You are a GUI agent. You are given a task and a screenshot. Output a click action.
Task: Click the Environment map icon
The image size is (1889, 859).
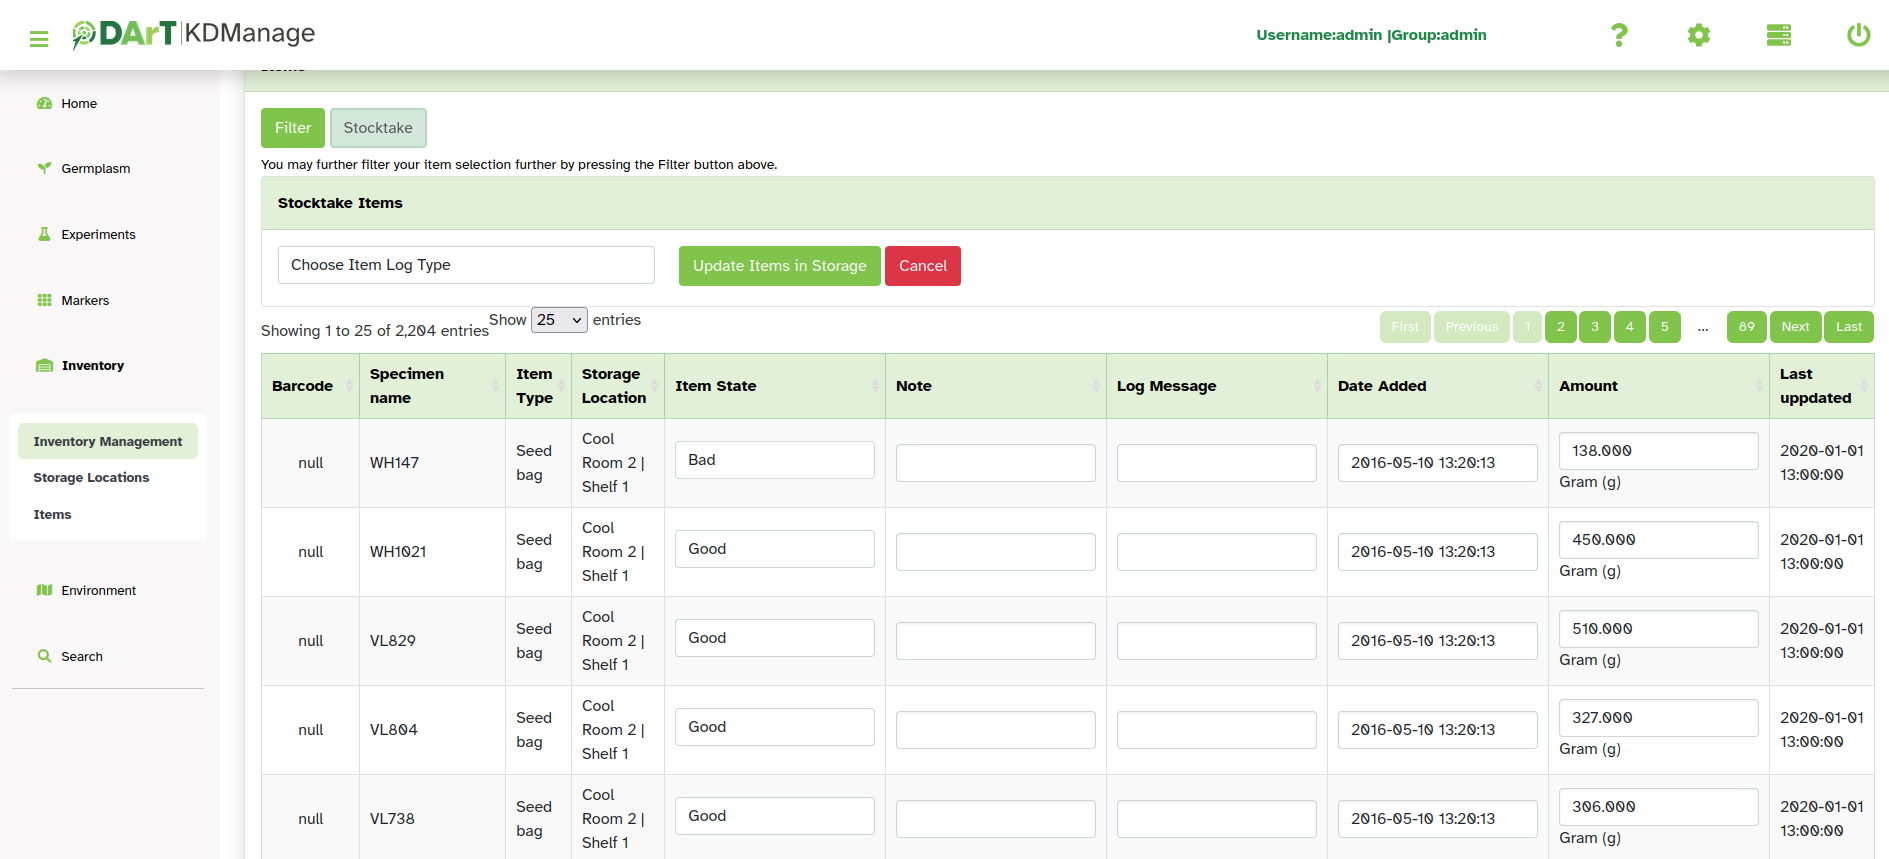[x=44, y=590]
